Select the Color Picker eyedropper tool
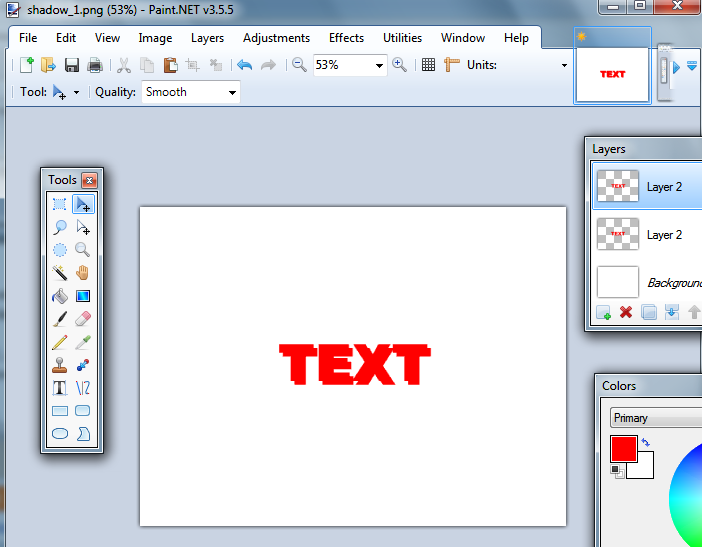The width and height of the screenshot is (702, 547). 83,342
